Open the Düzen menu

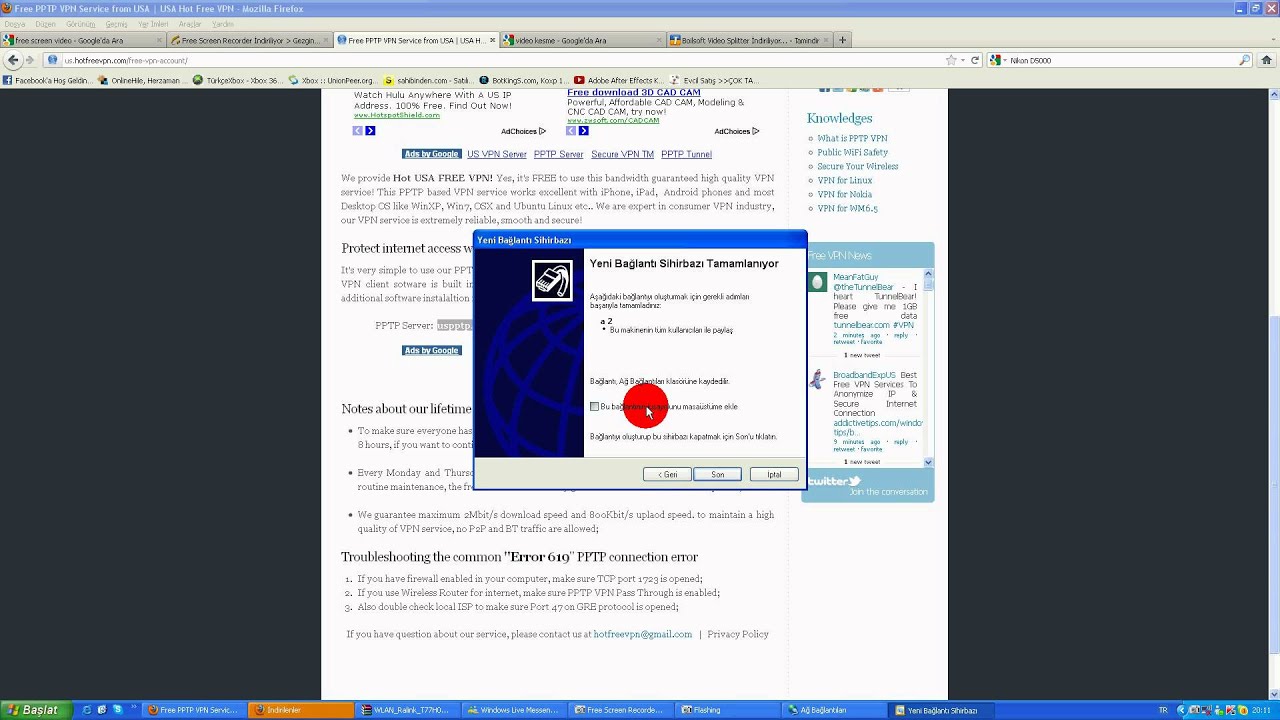46,24
